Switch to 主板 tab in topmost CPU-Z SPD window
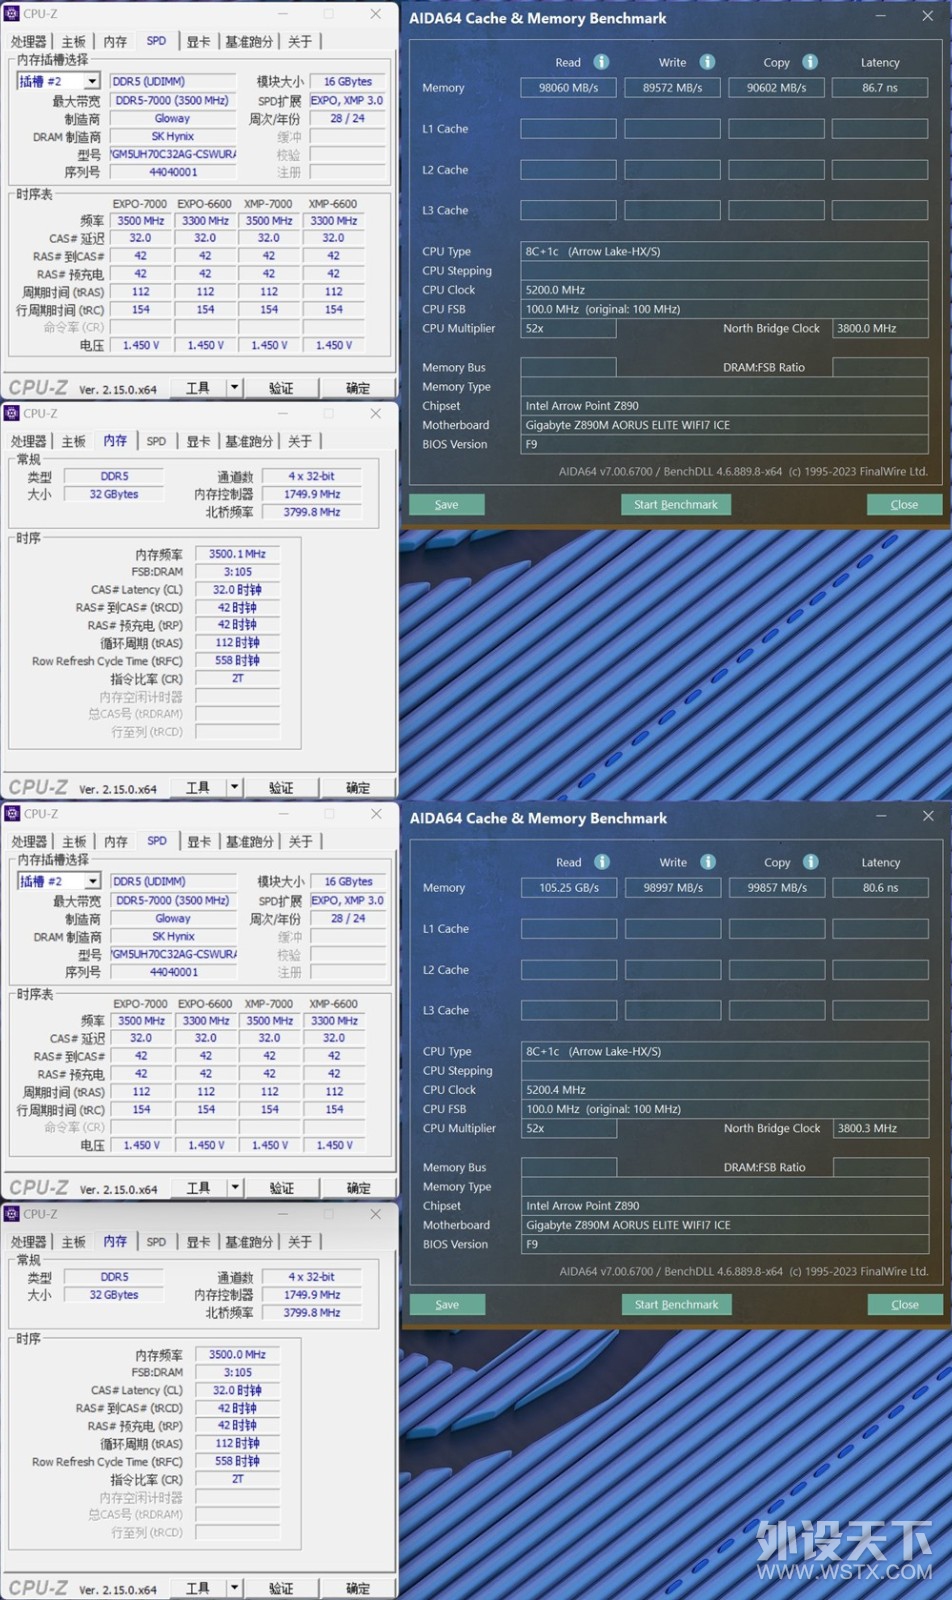952x1600 pixels. 74,42
